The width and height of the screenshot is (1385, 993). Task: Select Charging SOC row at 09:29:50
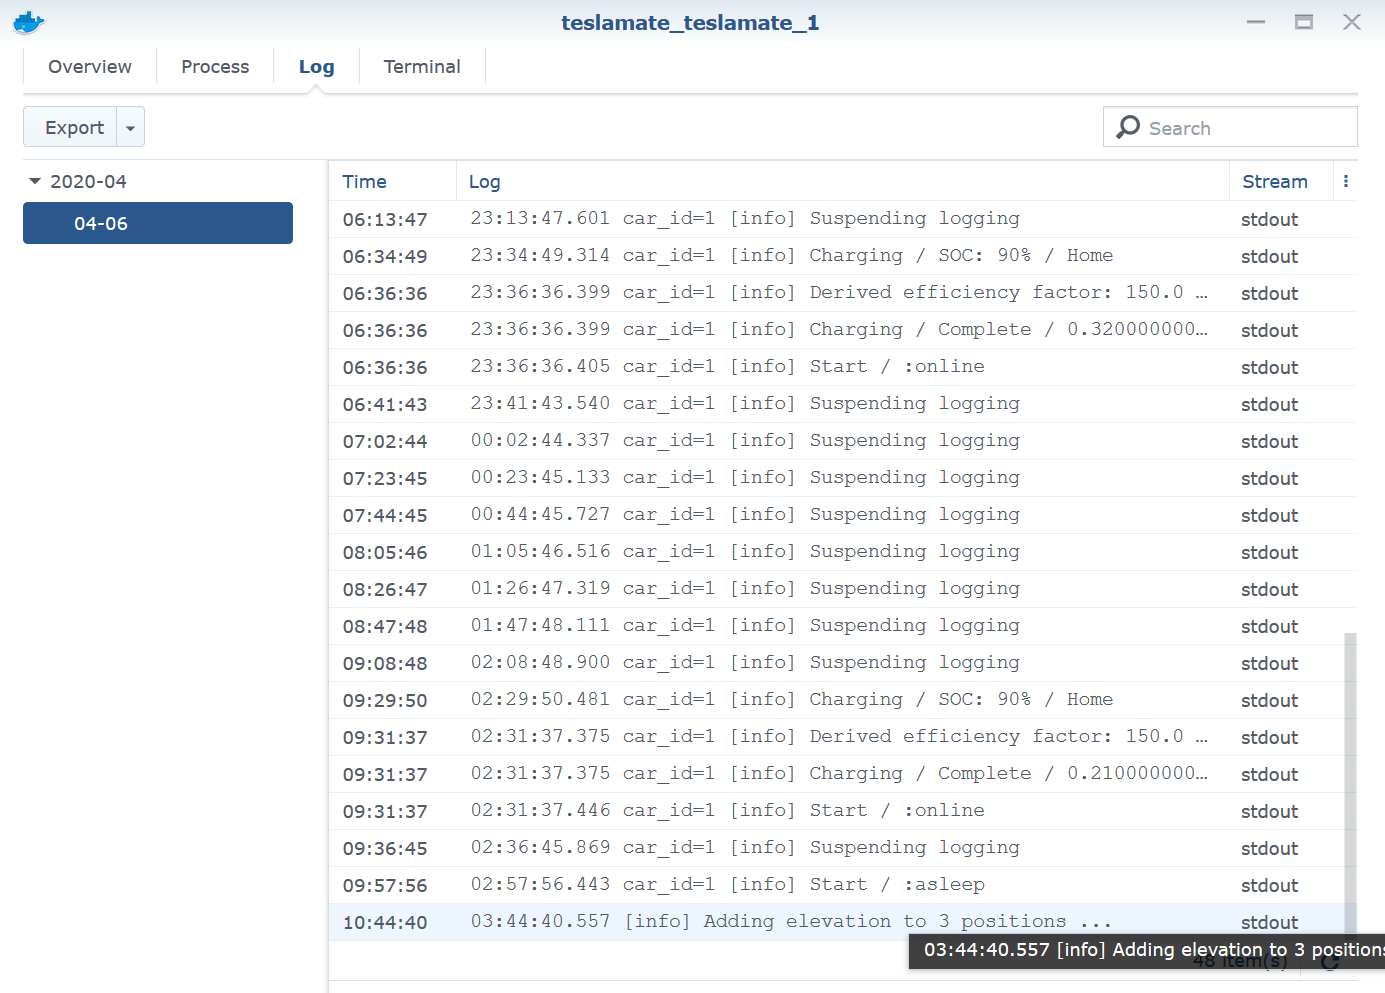click(843, 700)
